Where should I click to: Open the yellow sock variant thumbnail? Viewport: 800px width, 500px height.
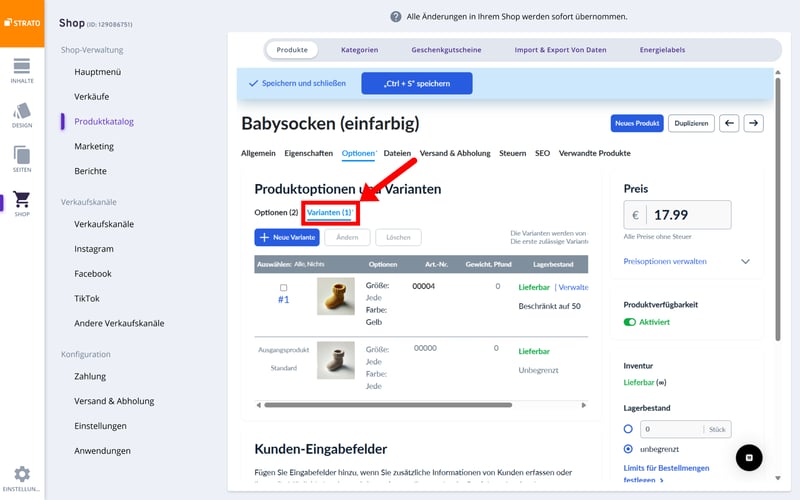(x=336, y=296)
